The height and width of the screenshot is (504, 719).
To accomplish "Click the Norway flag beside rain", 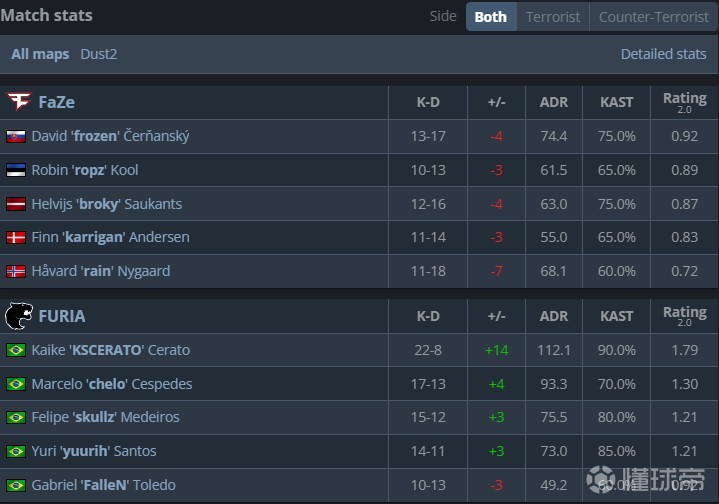I will (x=16, y=271).
